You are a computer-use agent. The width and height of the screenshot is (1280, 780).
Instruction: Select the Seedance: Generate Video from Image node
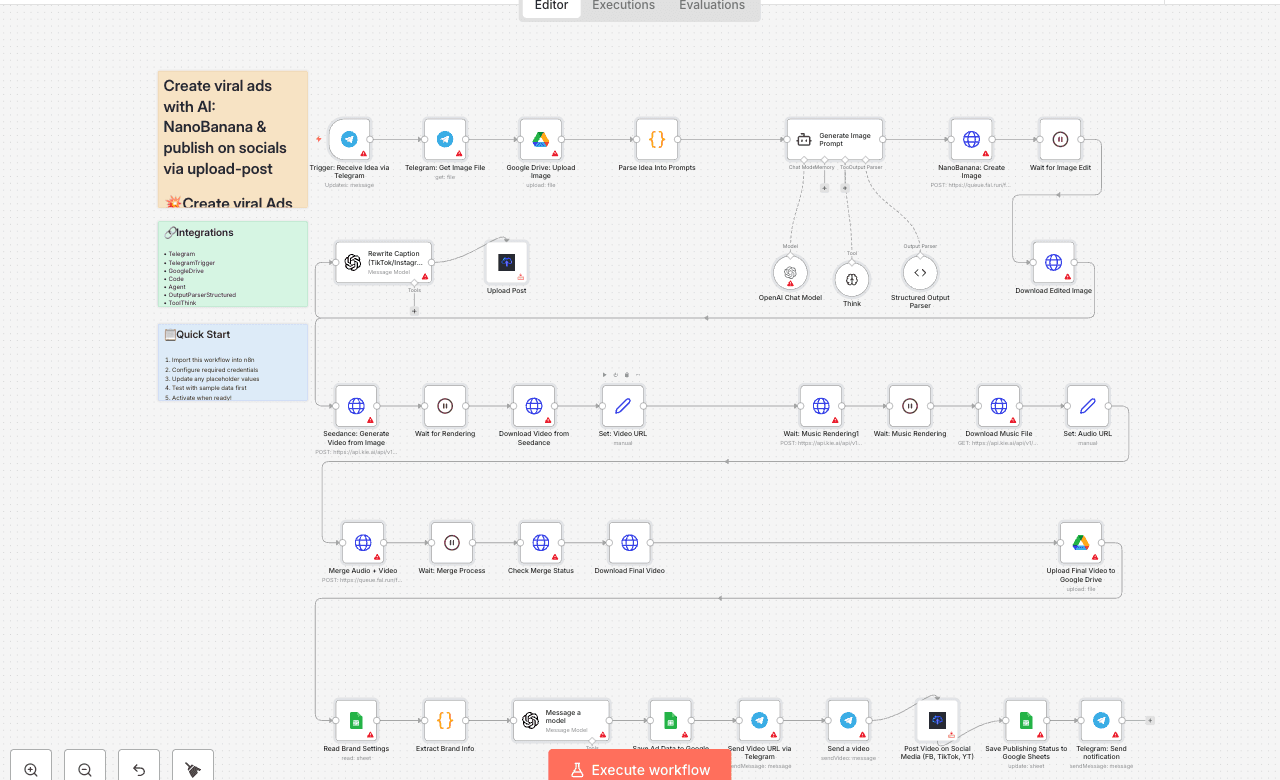pyautogui.click(x=356, y=406)
